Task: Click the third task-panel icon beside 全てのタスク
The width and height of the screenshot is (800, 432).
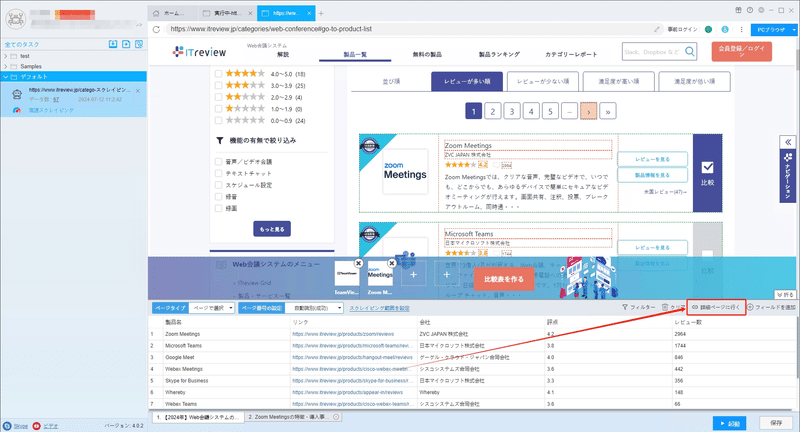Action: pos(139,44)
